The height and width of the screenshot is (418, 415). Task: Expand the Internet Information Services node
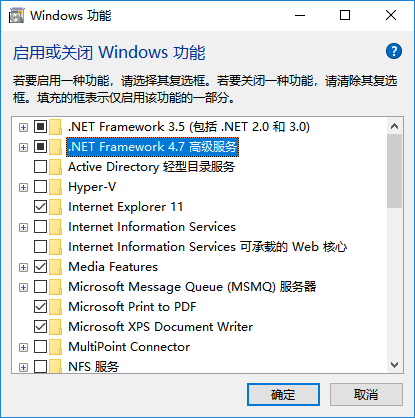point(23,227)
